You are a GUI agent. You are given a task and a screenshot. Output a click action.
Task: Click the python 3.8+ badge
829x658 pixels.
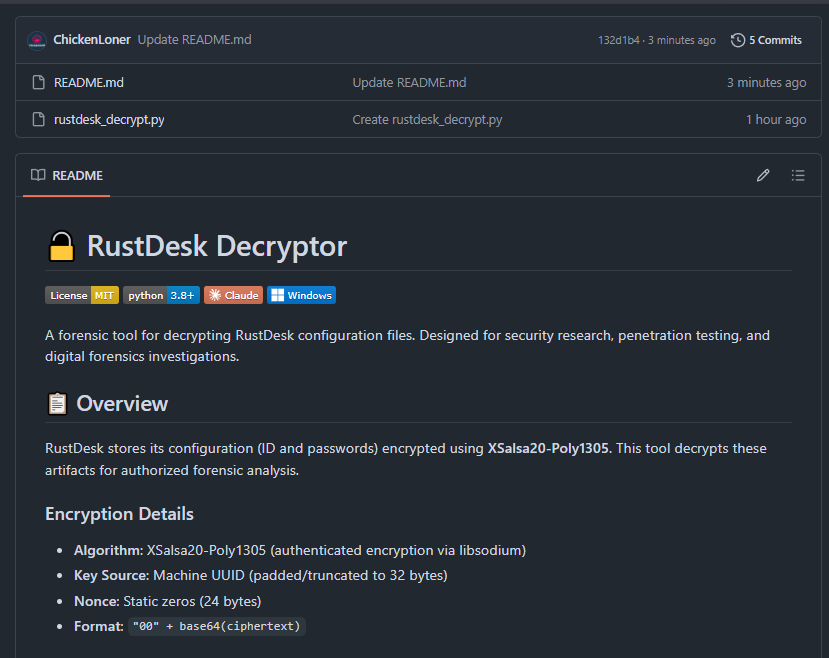coord(161,295)
